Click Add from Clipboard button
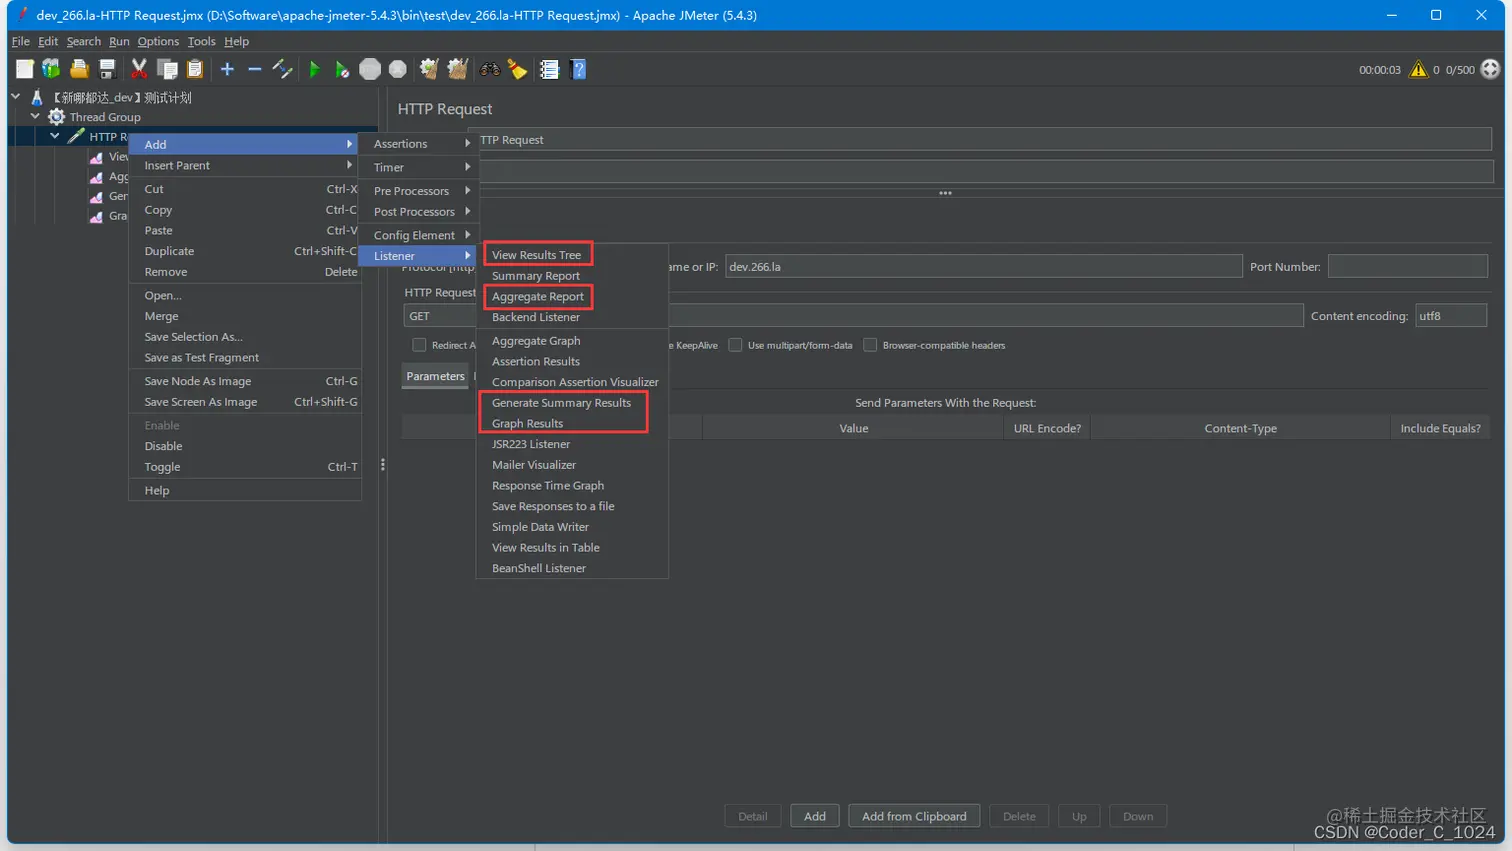 coord(914,816)
